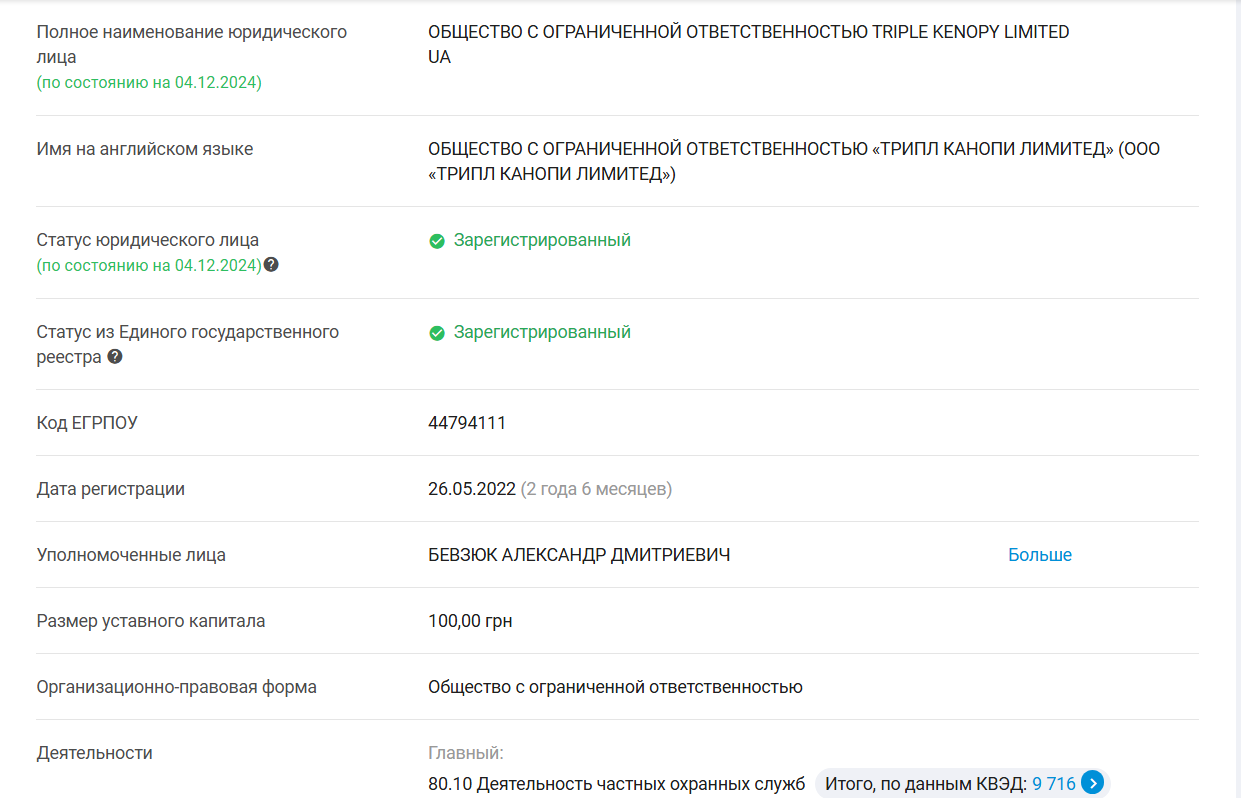Click the gray 2 года 6 месяцев text
The width and height of the screenshot is (1241, 798).
click(596, 489)
